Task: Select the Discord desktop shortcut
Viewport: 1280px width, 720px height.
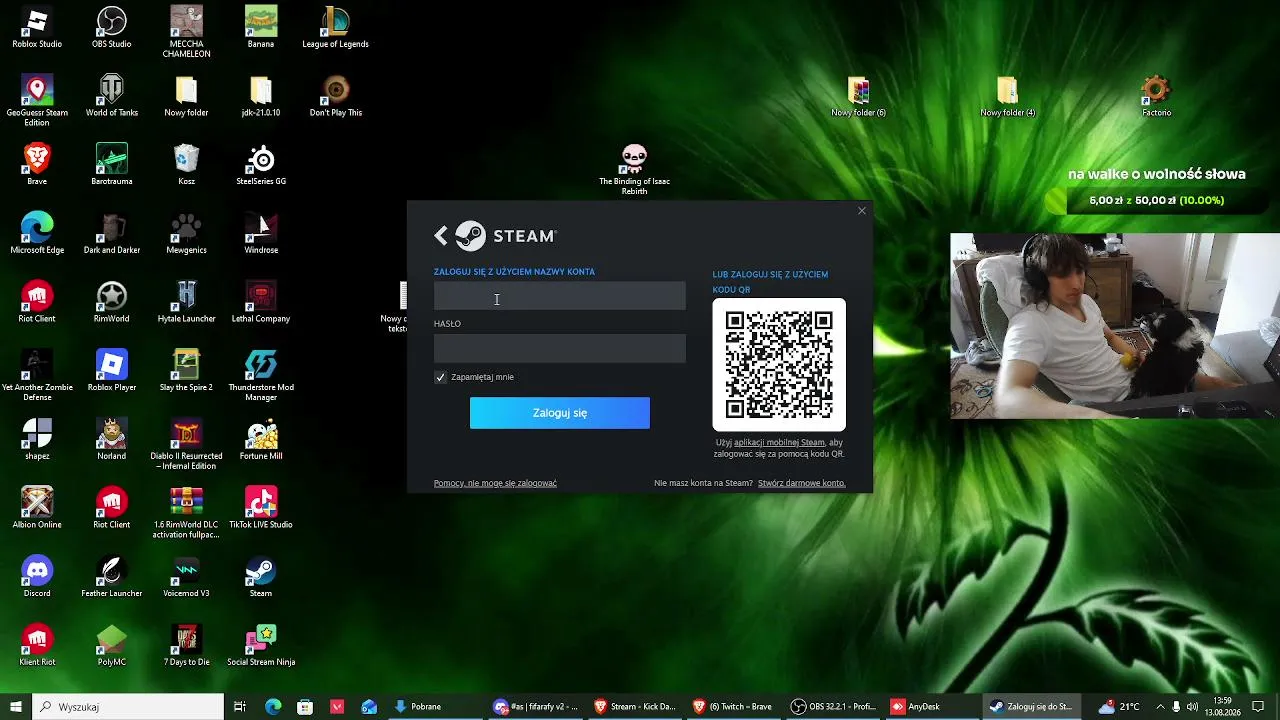Action: (37, 577)
